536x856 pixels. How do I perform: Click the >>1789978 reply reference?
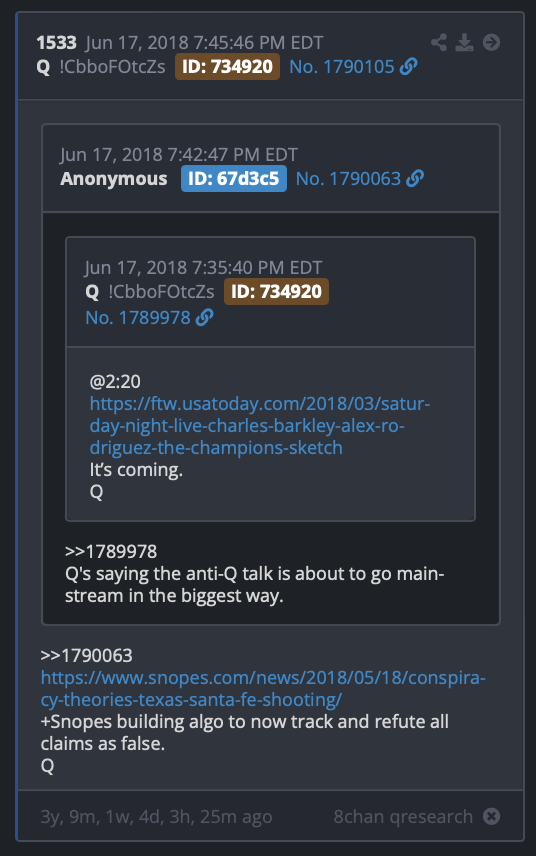click(111, 551)
